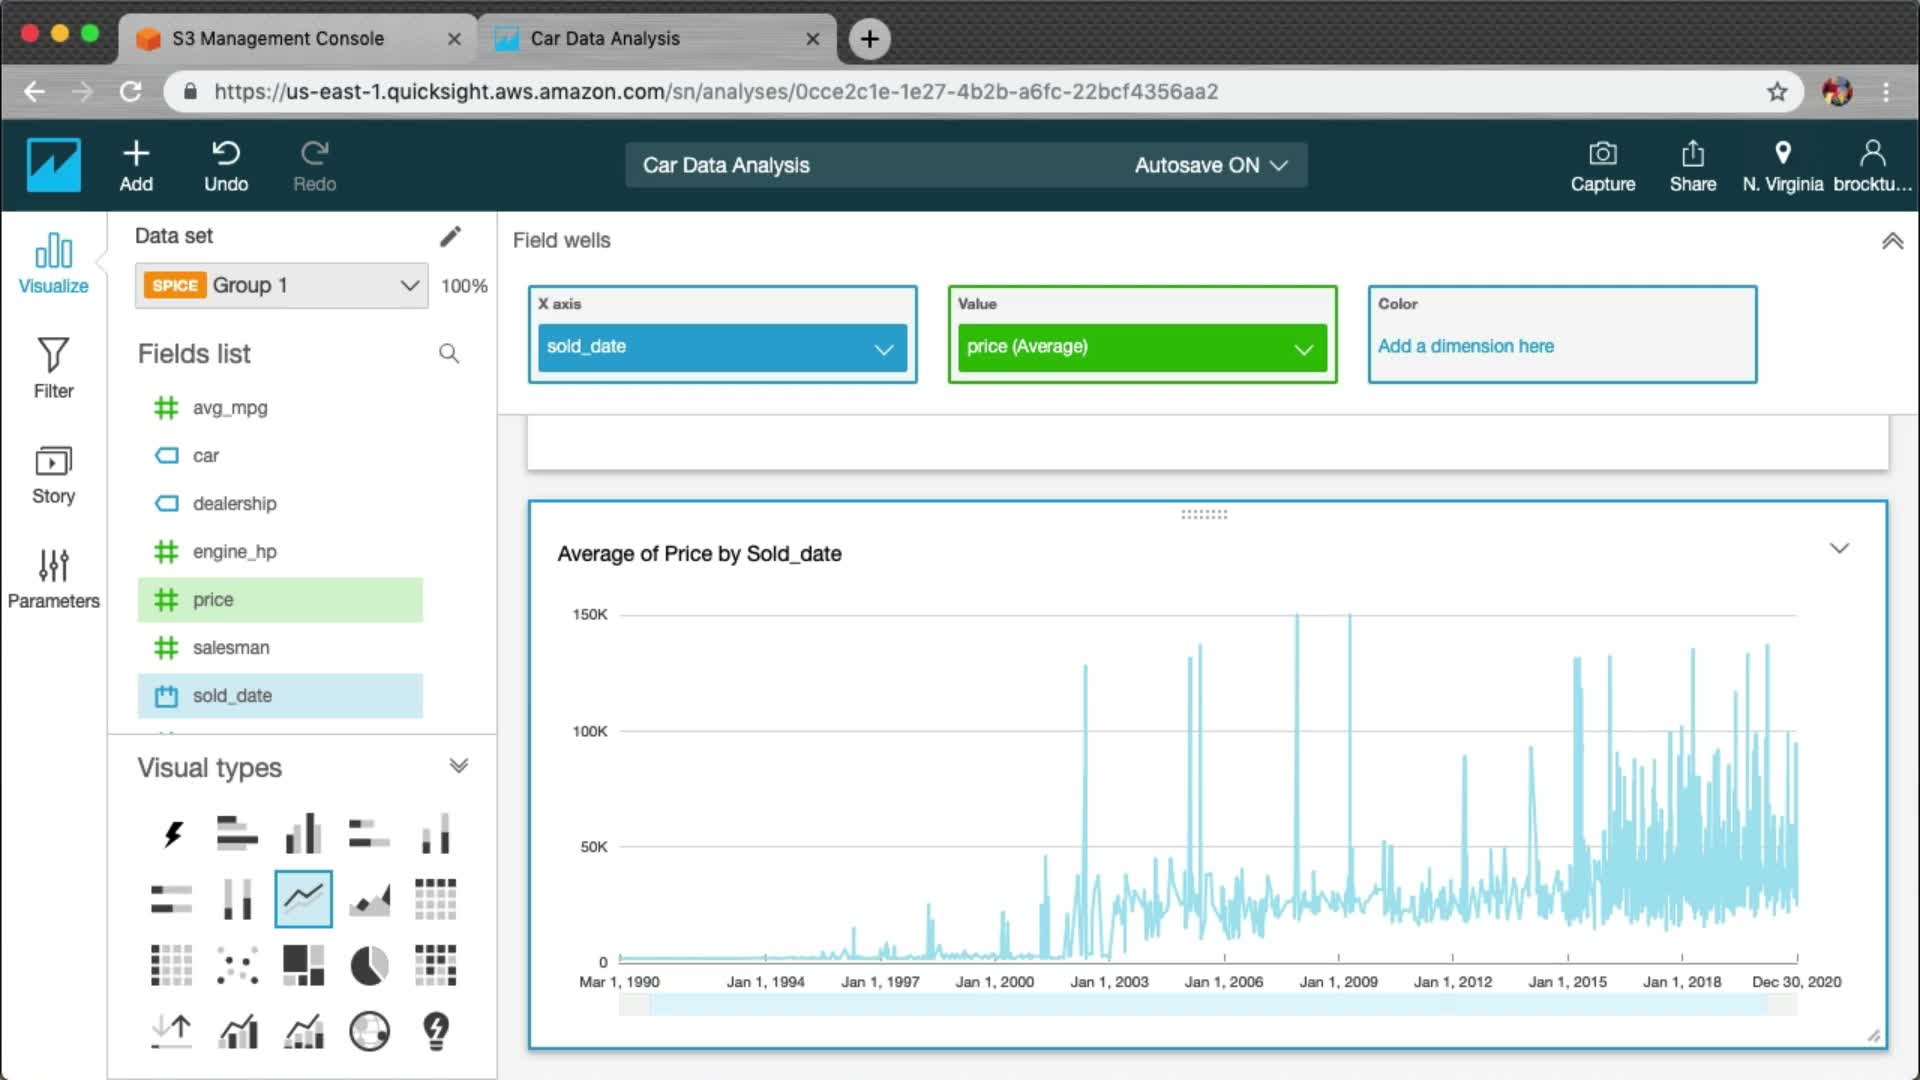This screenshot has width=1920, height=1080.
Task: Expand the sold_date X axis field menu
Action: click(883, 348)
